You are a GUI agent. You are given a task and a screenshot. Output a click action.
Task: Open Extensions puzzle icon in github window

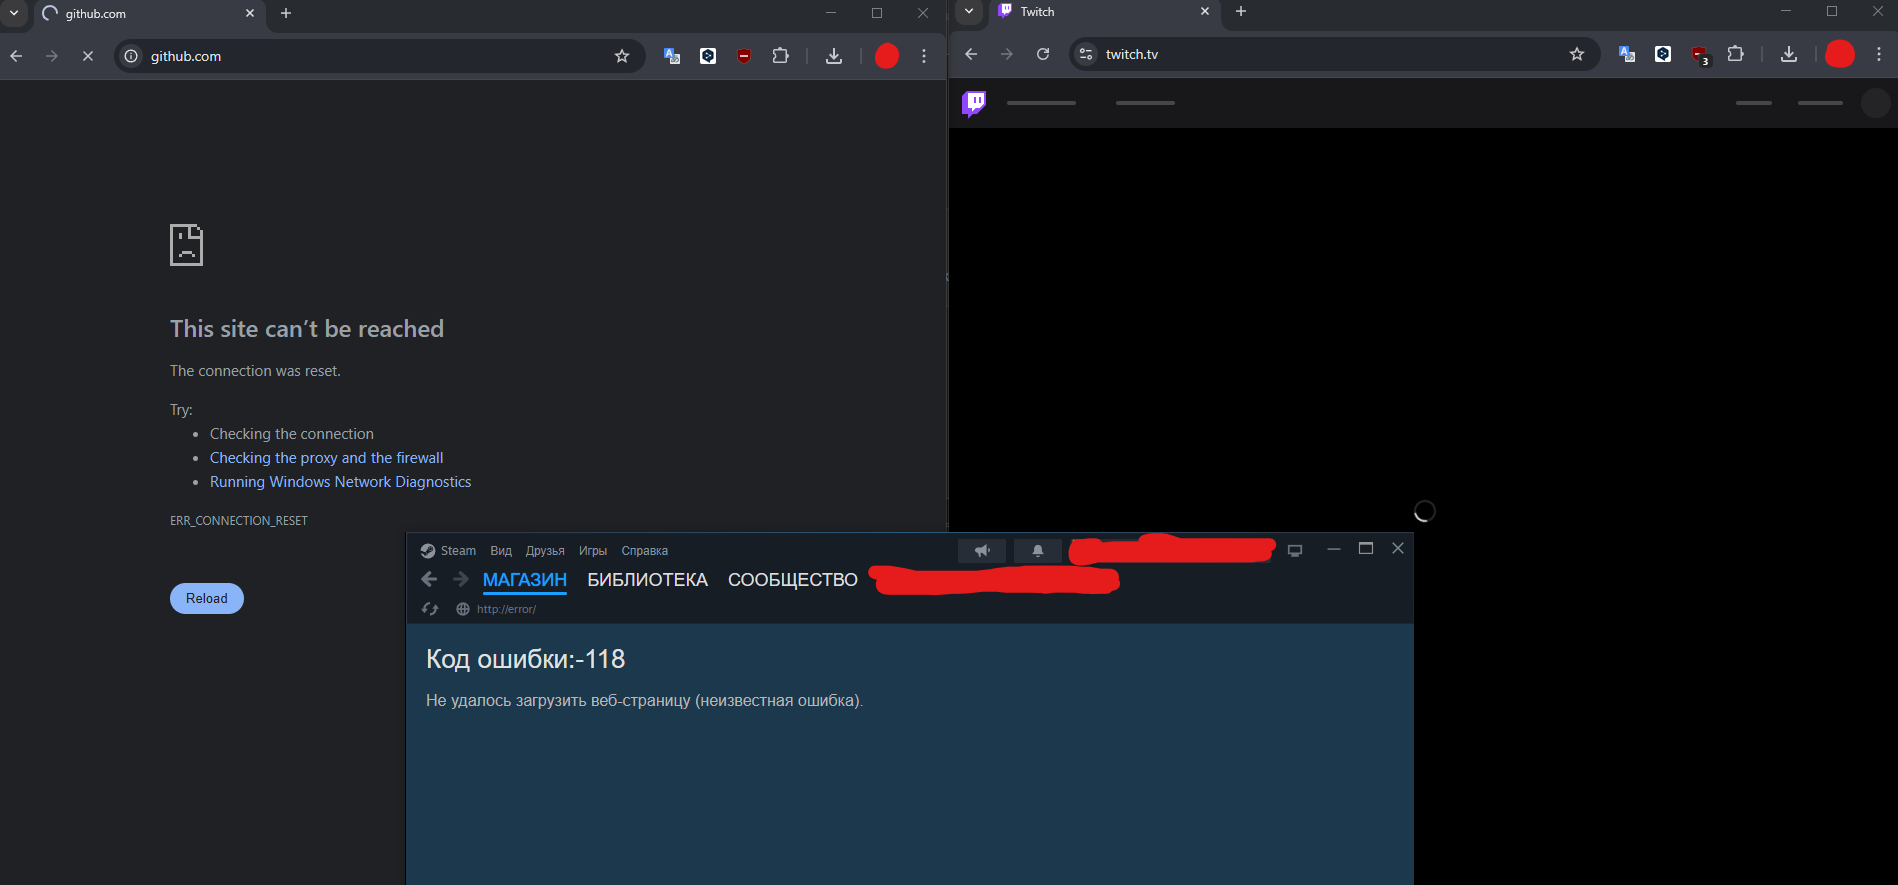(781, 56)
